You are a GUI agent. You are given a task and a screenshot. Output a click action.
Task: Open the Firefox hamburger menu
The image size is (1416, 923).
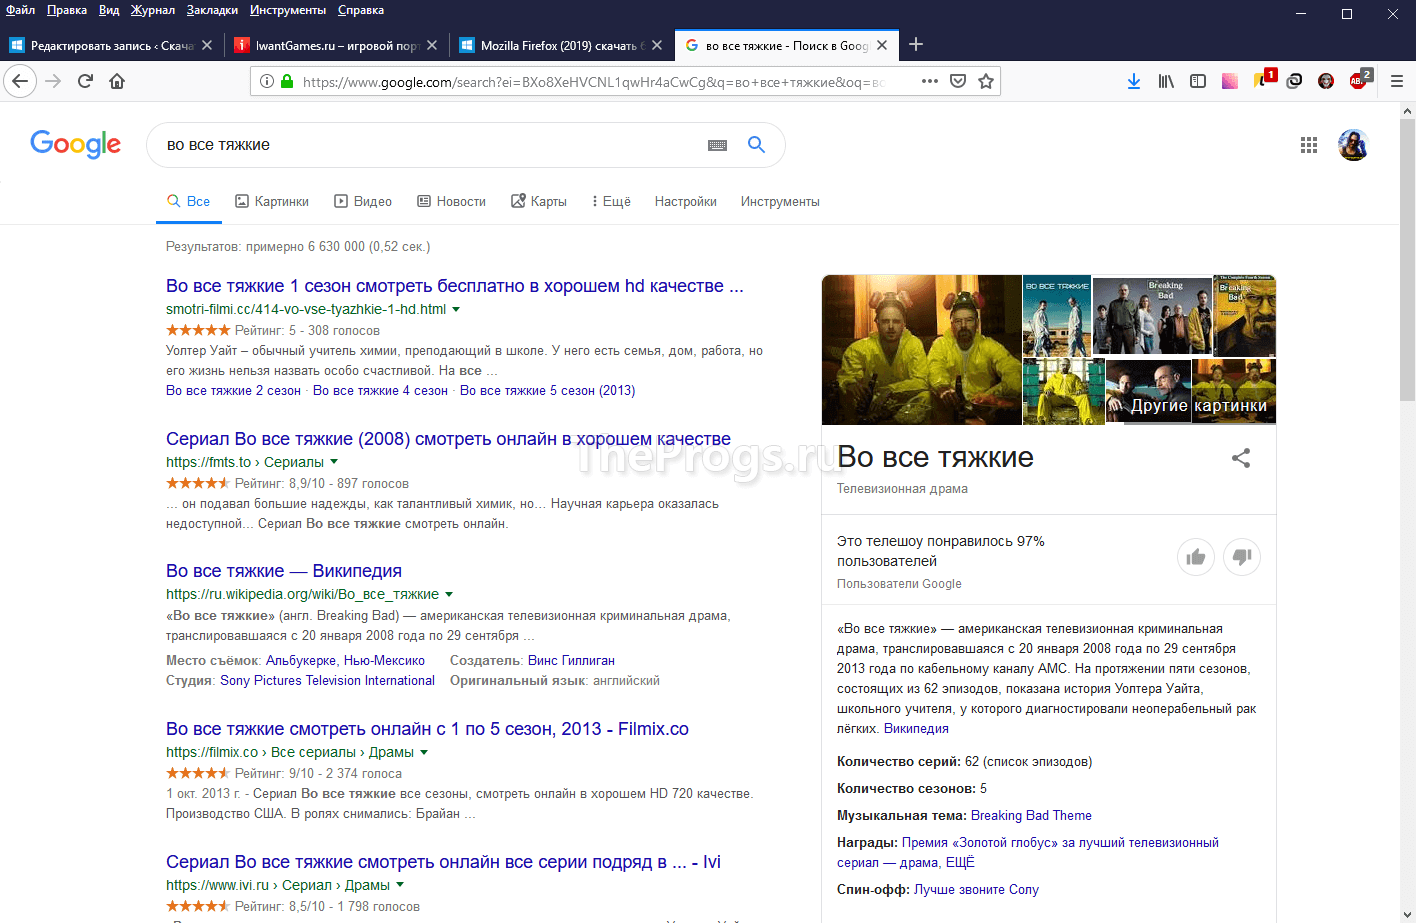[x=1397, y=81]
